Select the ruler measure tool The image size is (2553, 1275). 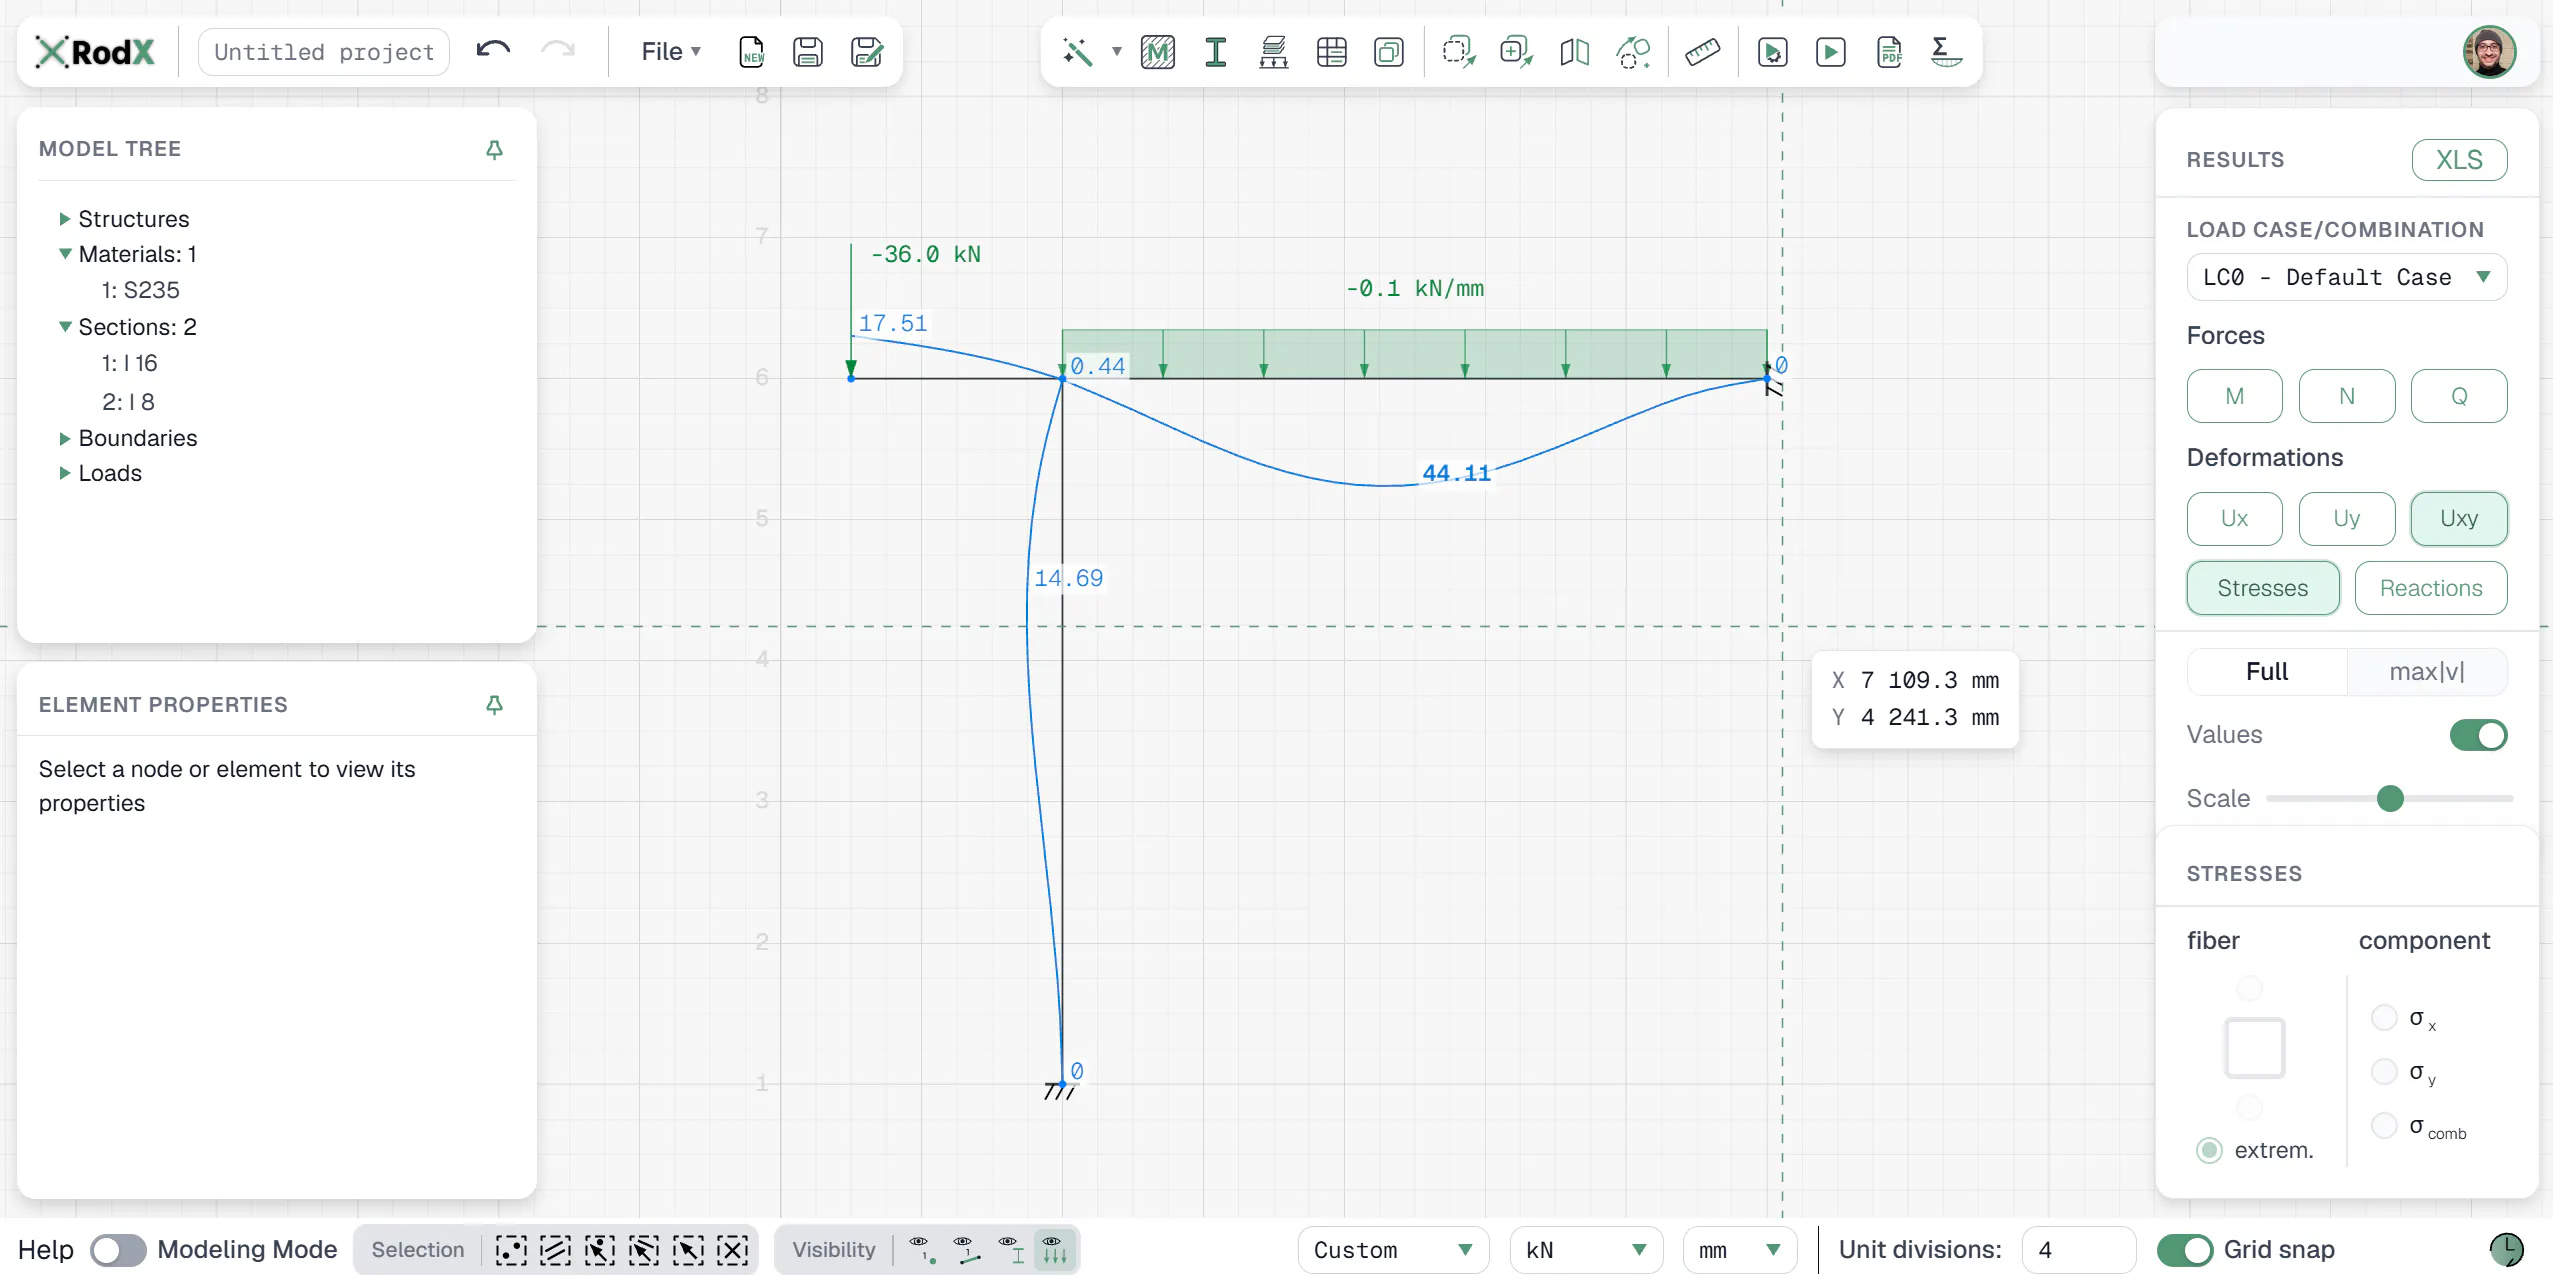pyautogui.click(x=1702, y=52)
